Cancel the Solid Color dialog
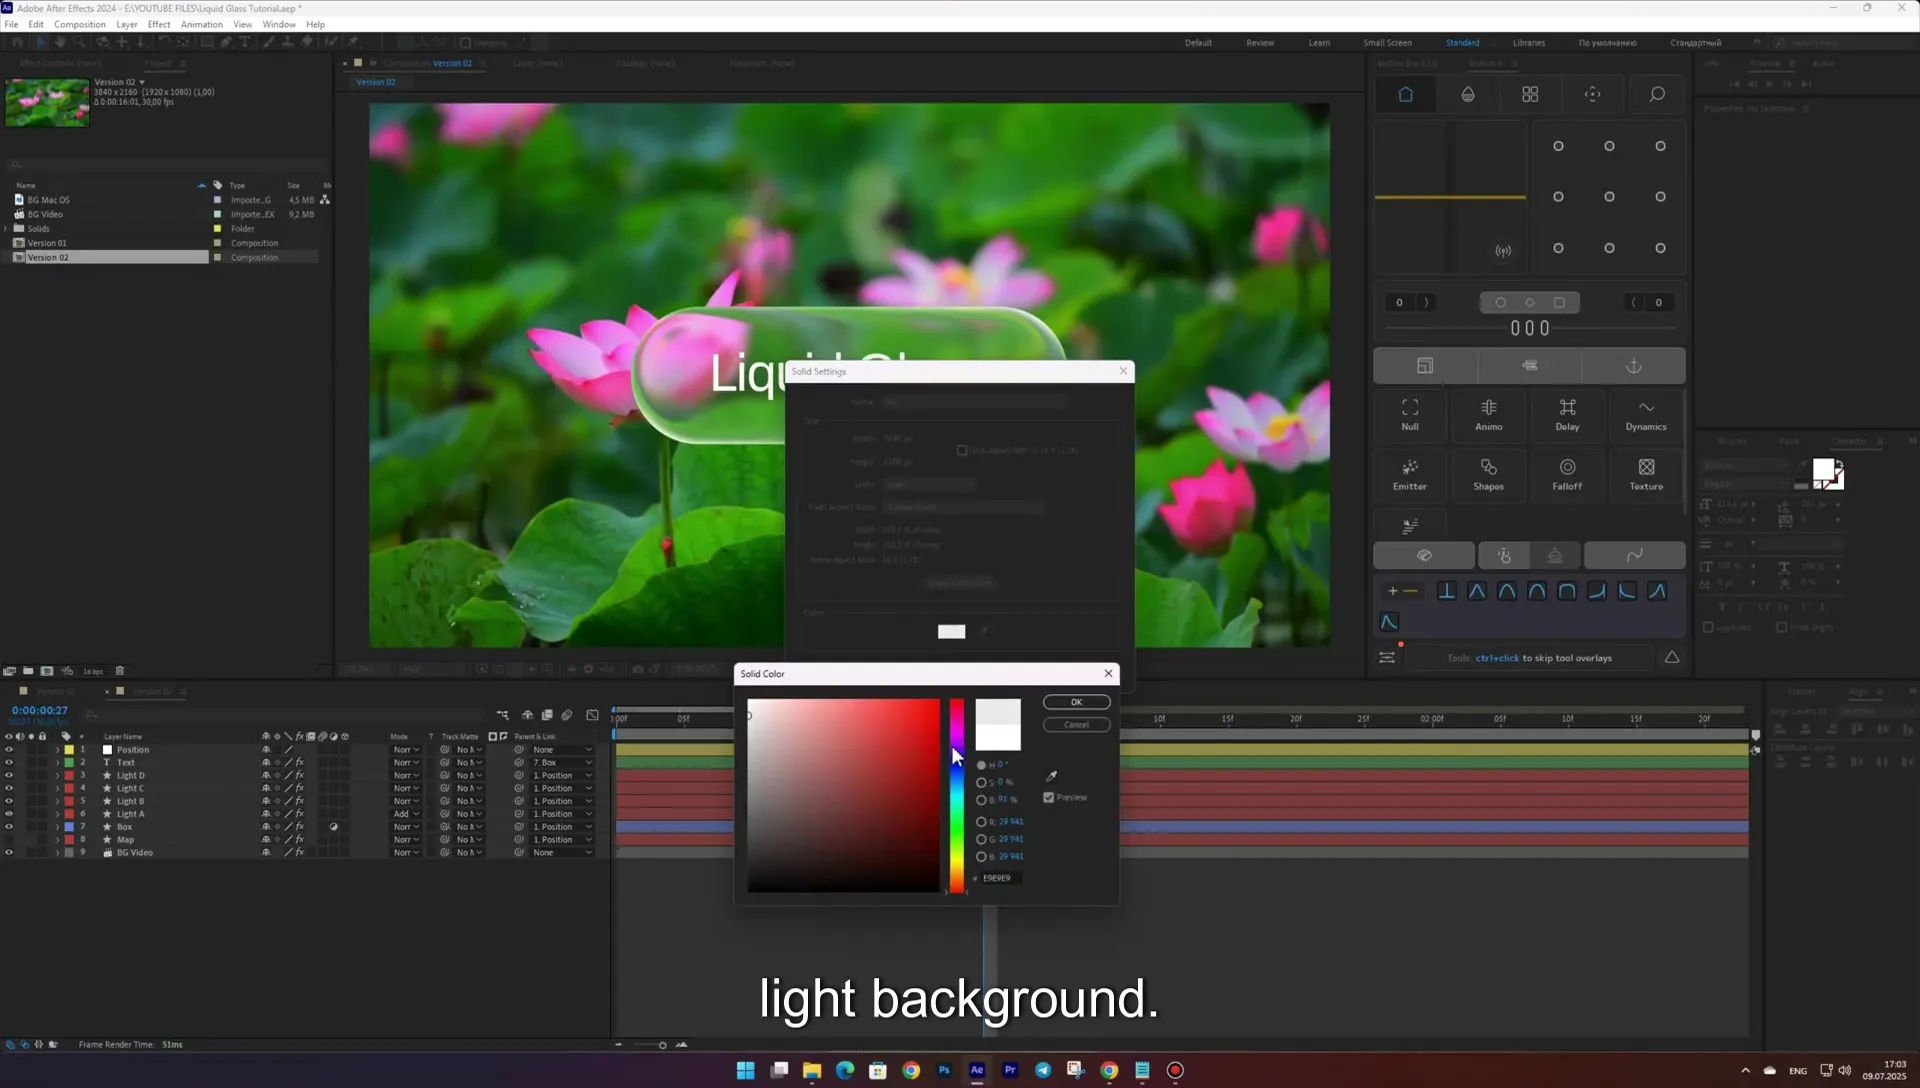This screenshot has height=1088, width=1920. [x=1076, y=725]
